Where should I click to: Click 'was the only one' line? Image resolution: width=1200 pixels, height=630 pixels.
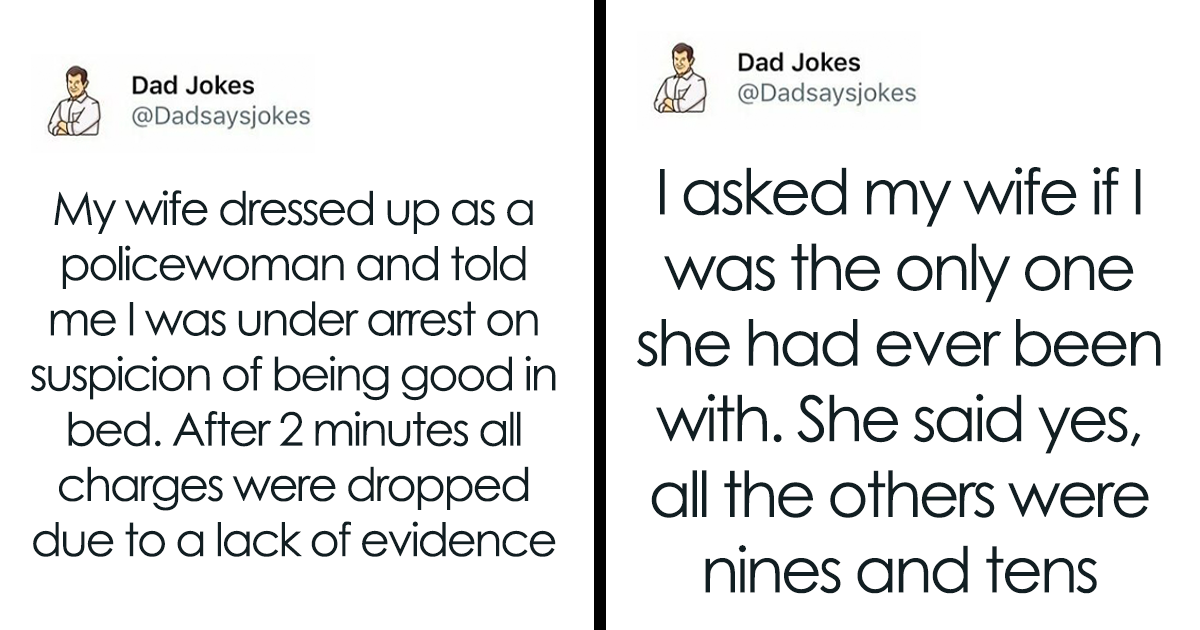pyautogui.click(x=899, y=270)
